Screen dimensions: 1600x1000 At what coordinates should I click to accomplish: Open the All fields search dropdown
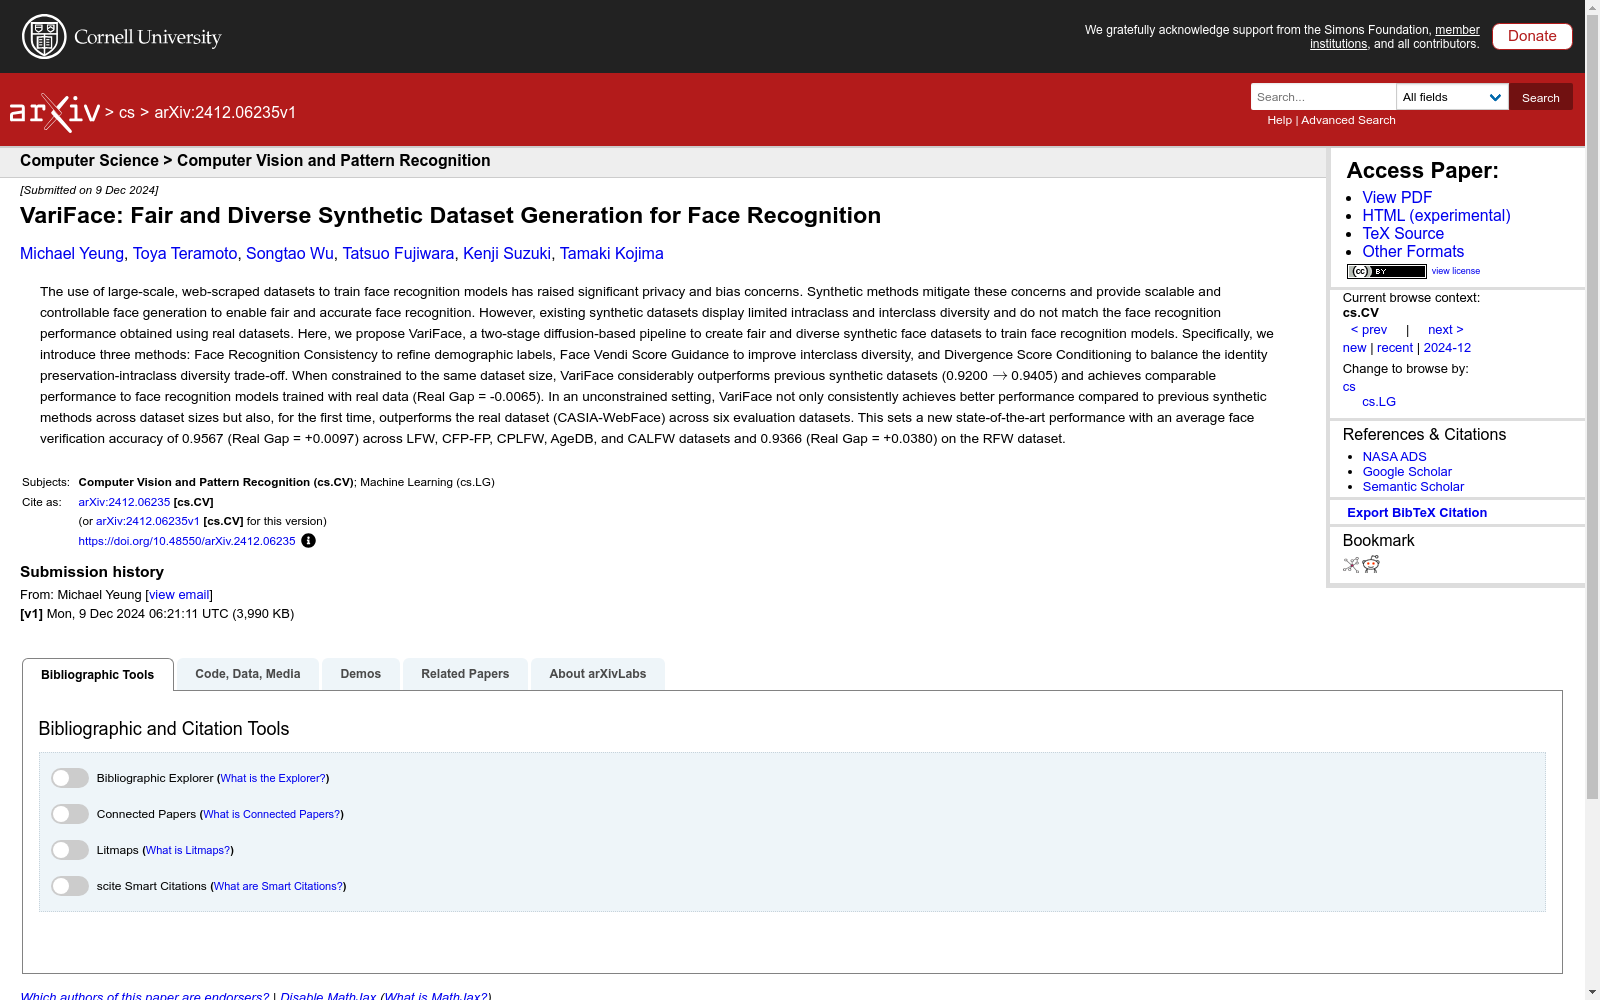[1452, 97]
